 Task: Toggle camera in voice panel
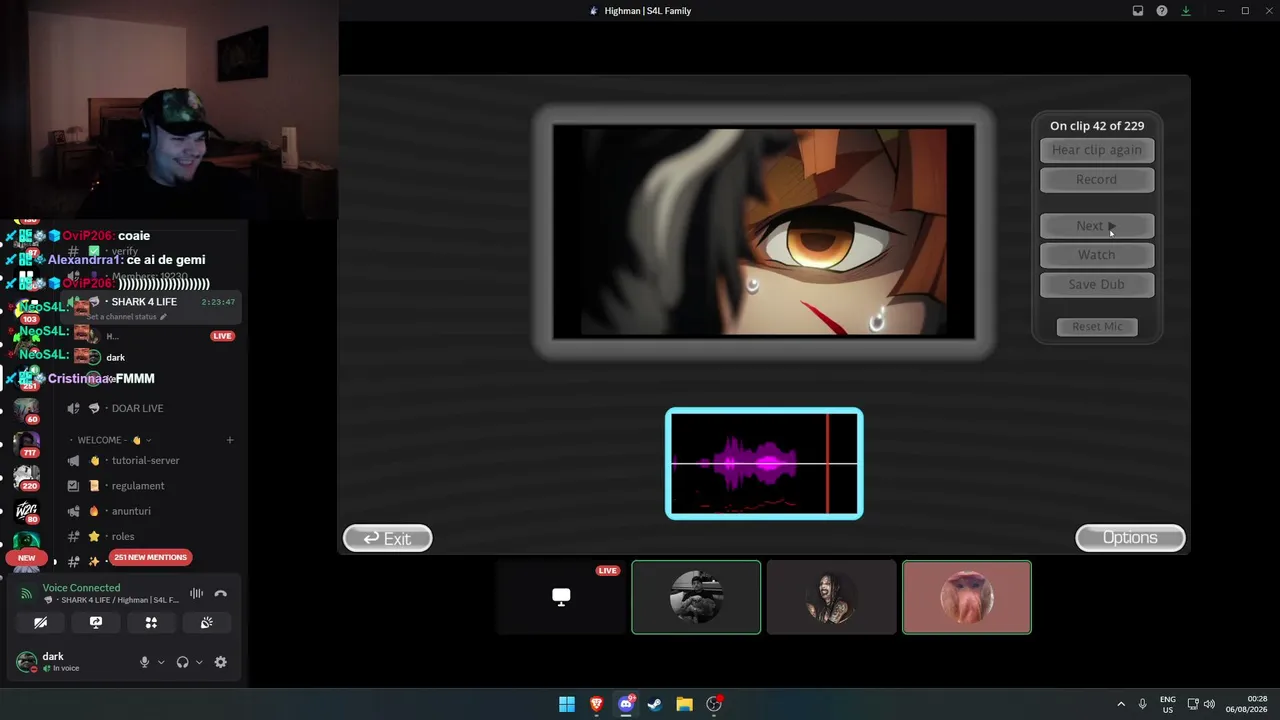41,622
